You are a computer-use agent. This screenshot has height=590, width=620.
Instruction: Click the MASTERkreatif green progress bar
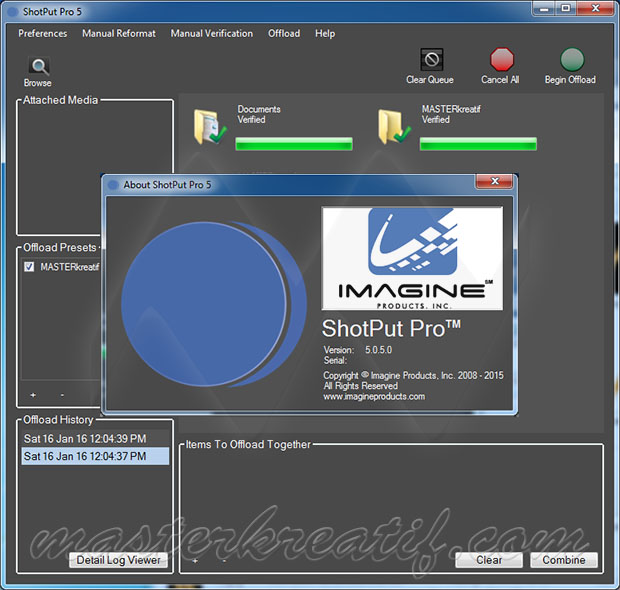tap(478, 144)
